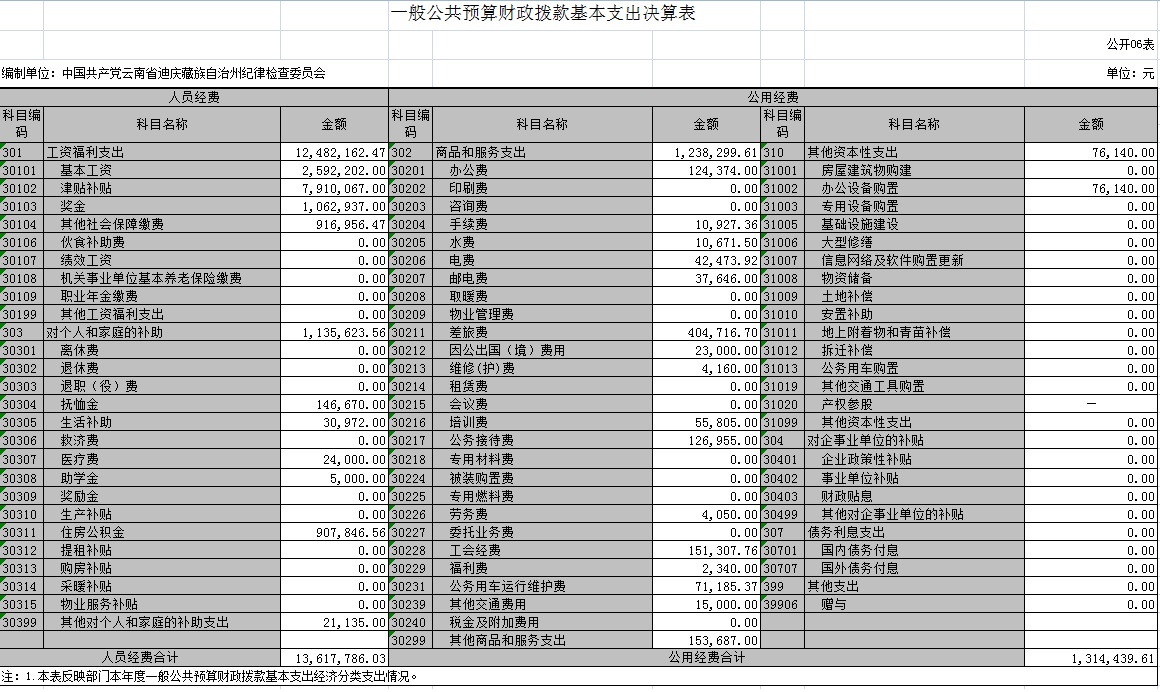
Task: Select the 公务接待费 cell
Action: tap(542, 440)
